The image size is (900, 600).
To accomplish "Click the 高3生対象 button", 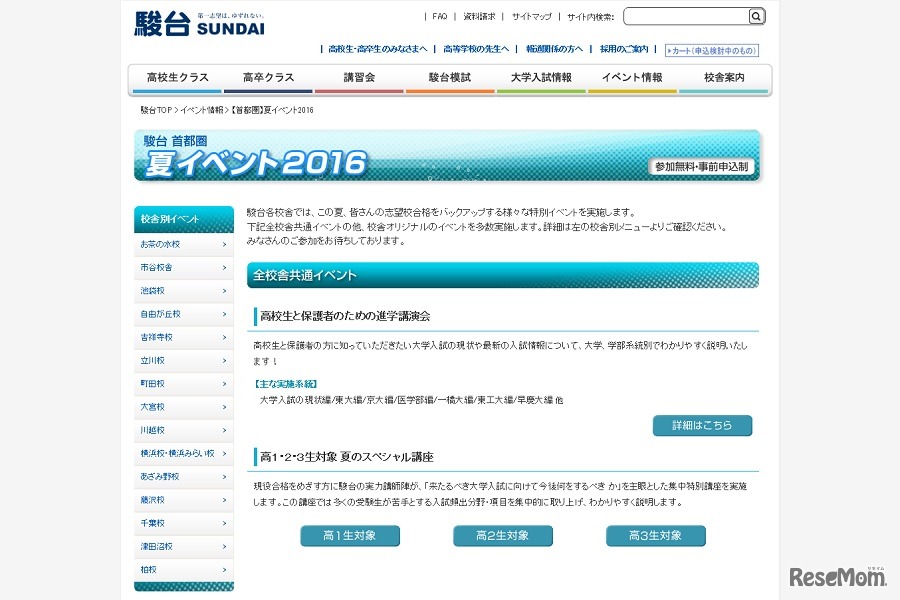I will 655,536.
